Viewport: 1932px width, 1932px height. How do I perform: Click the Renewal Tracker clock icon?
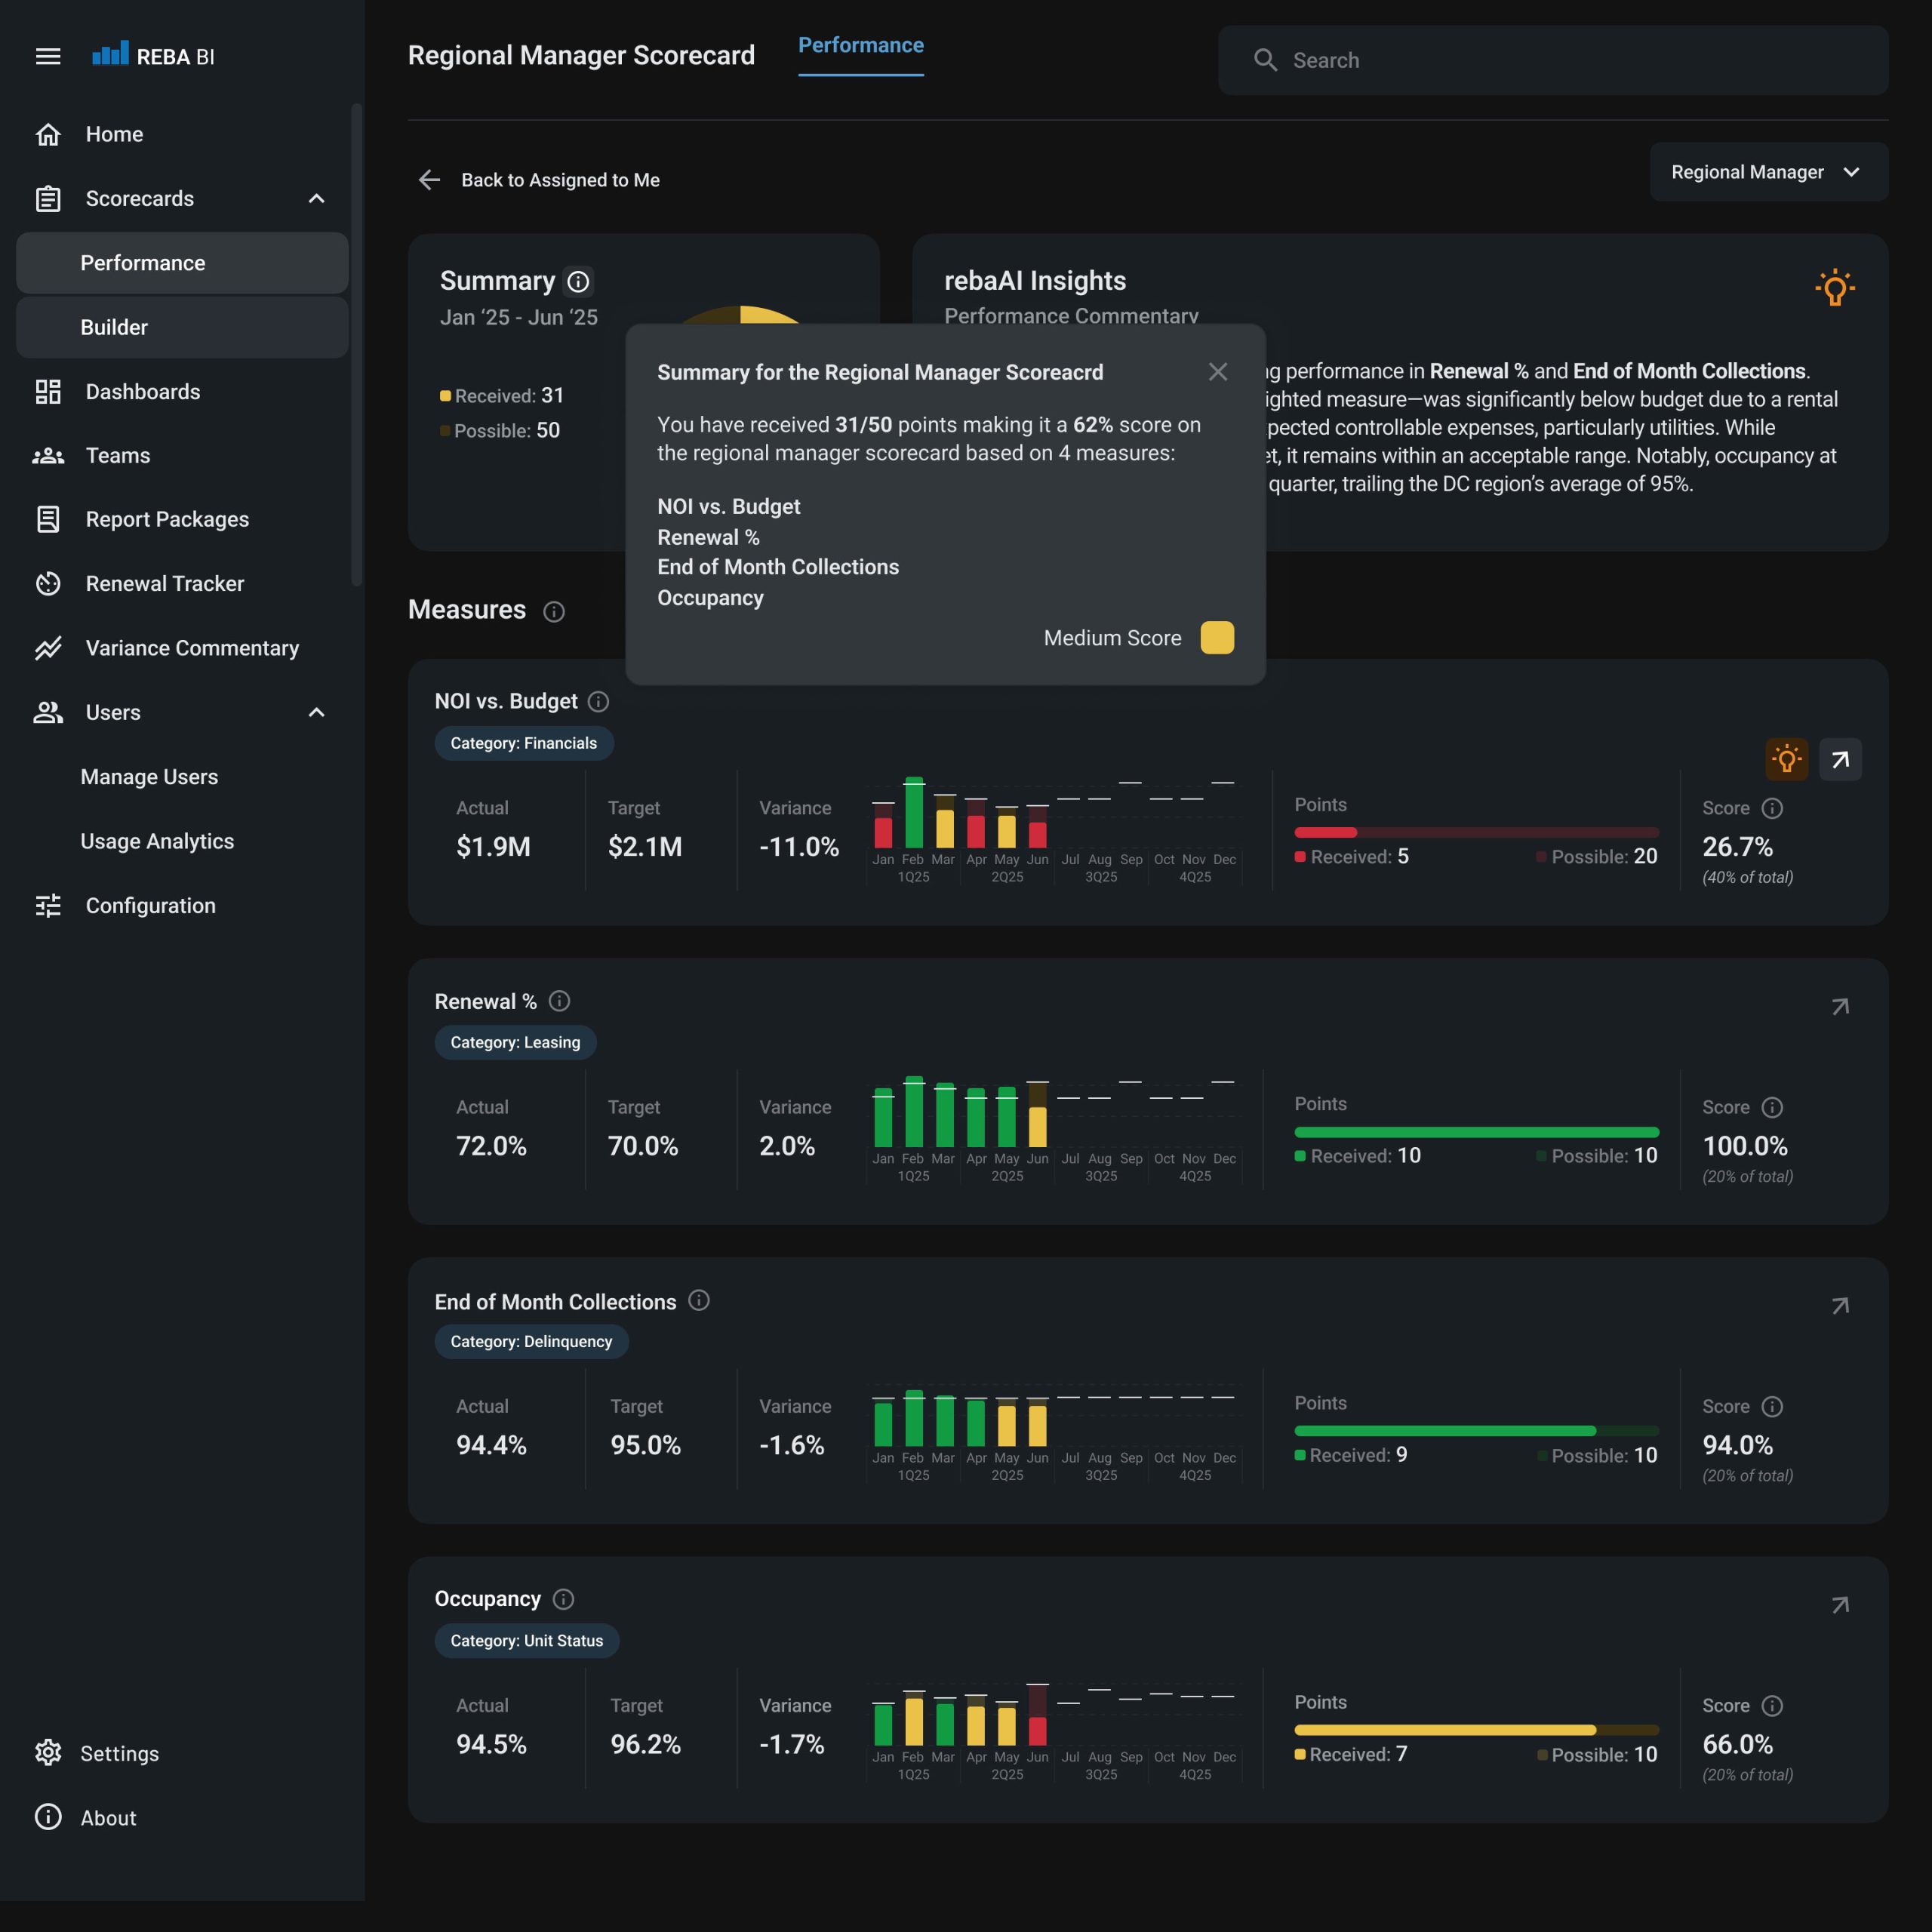[48, 584]
